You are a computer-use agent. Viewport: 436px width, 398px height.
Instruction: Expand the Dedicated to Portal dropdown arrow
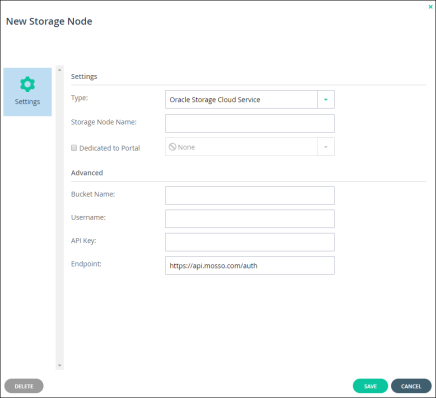pos(326,147)
